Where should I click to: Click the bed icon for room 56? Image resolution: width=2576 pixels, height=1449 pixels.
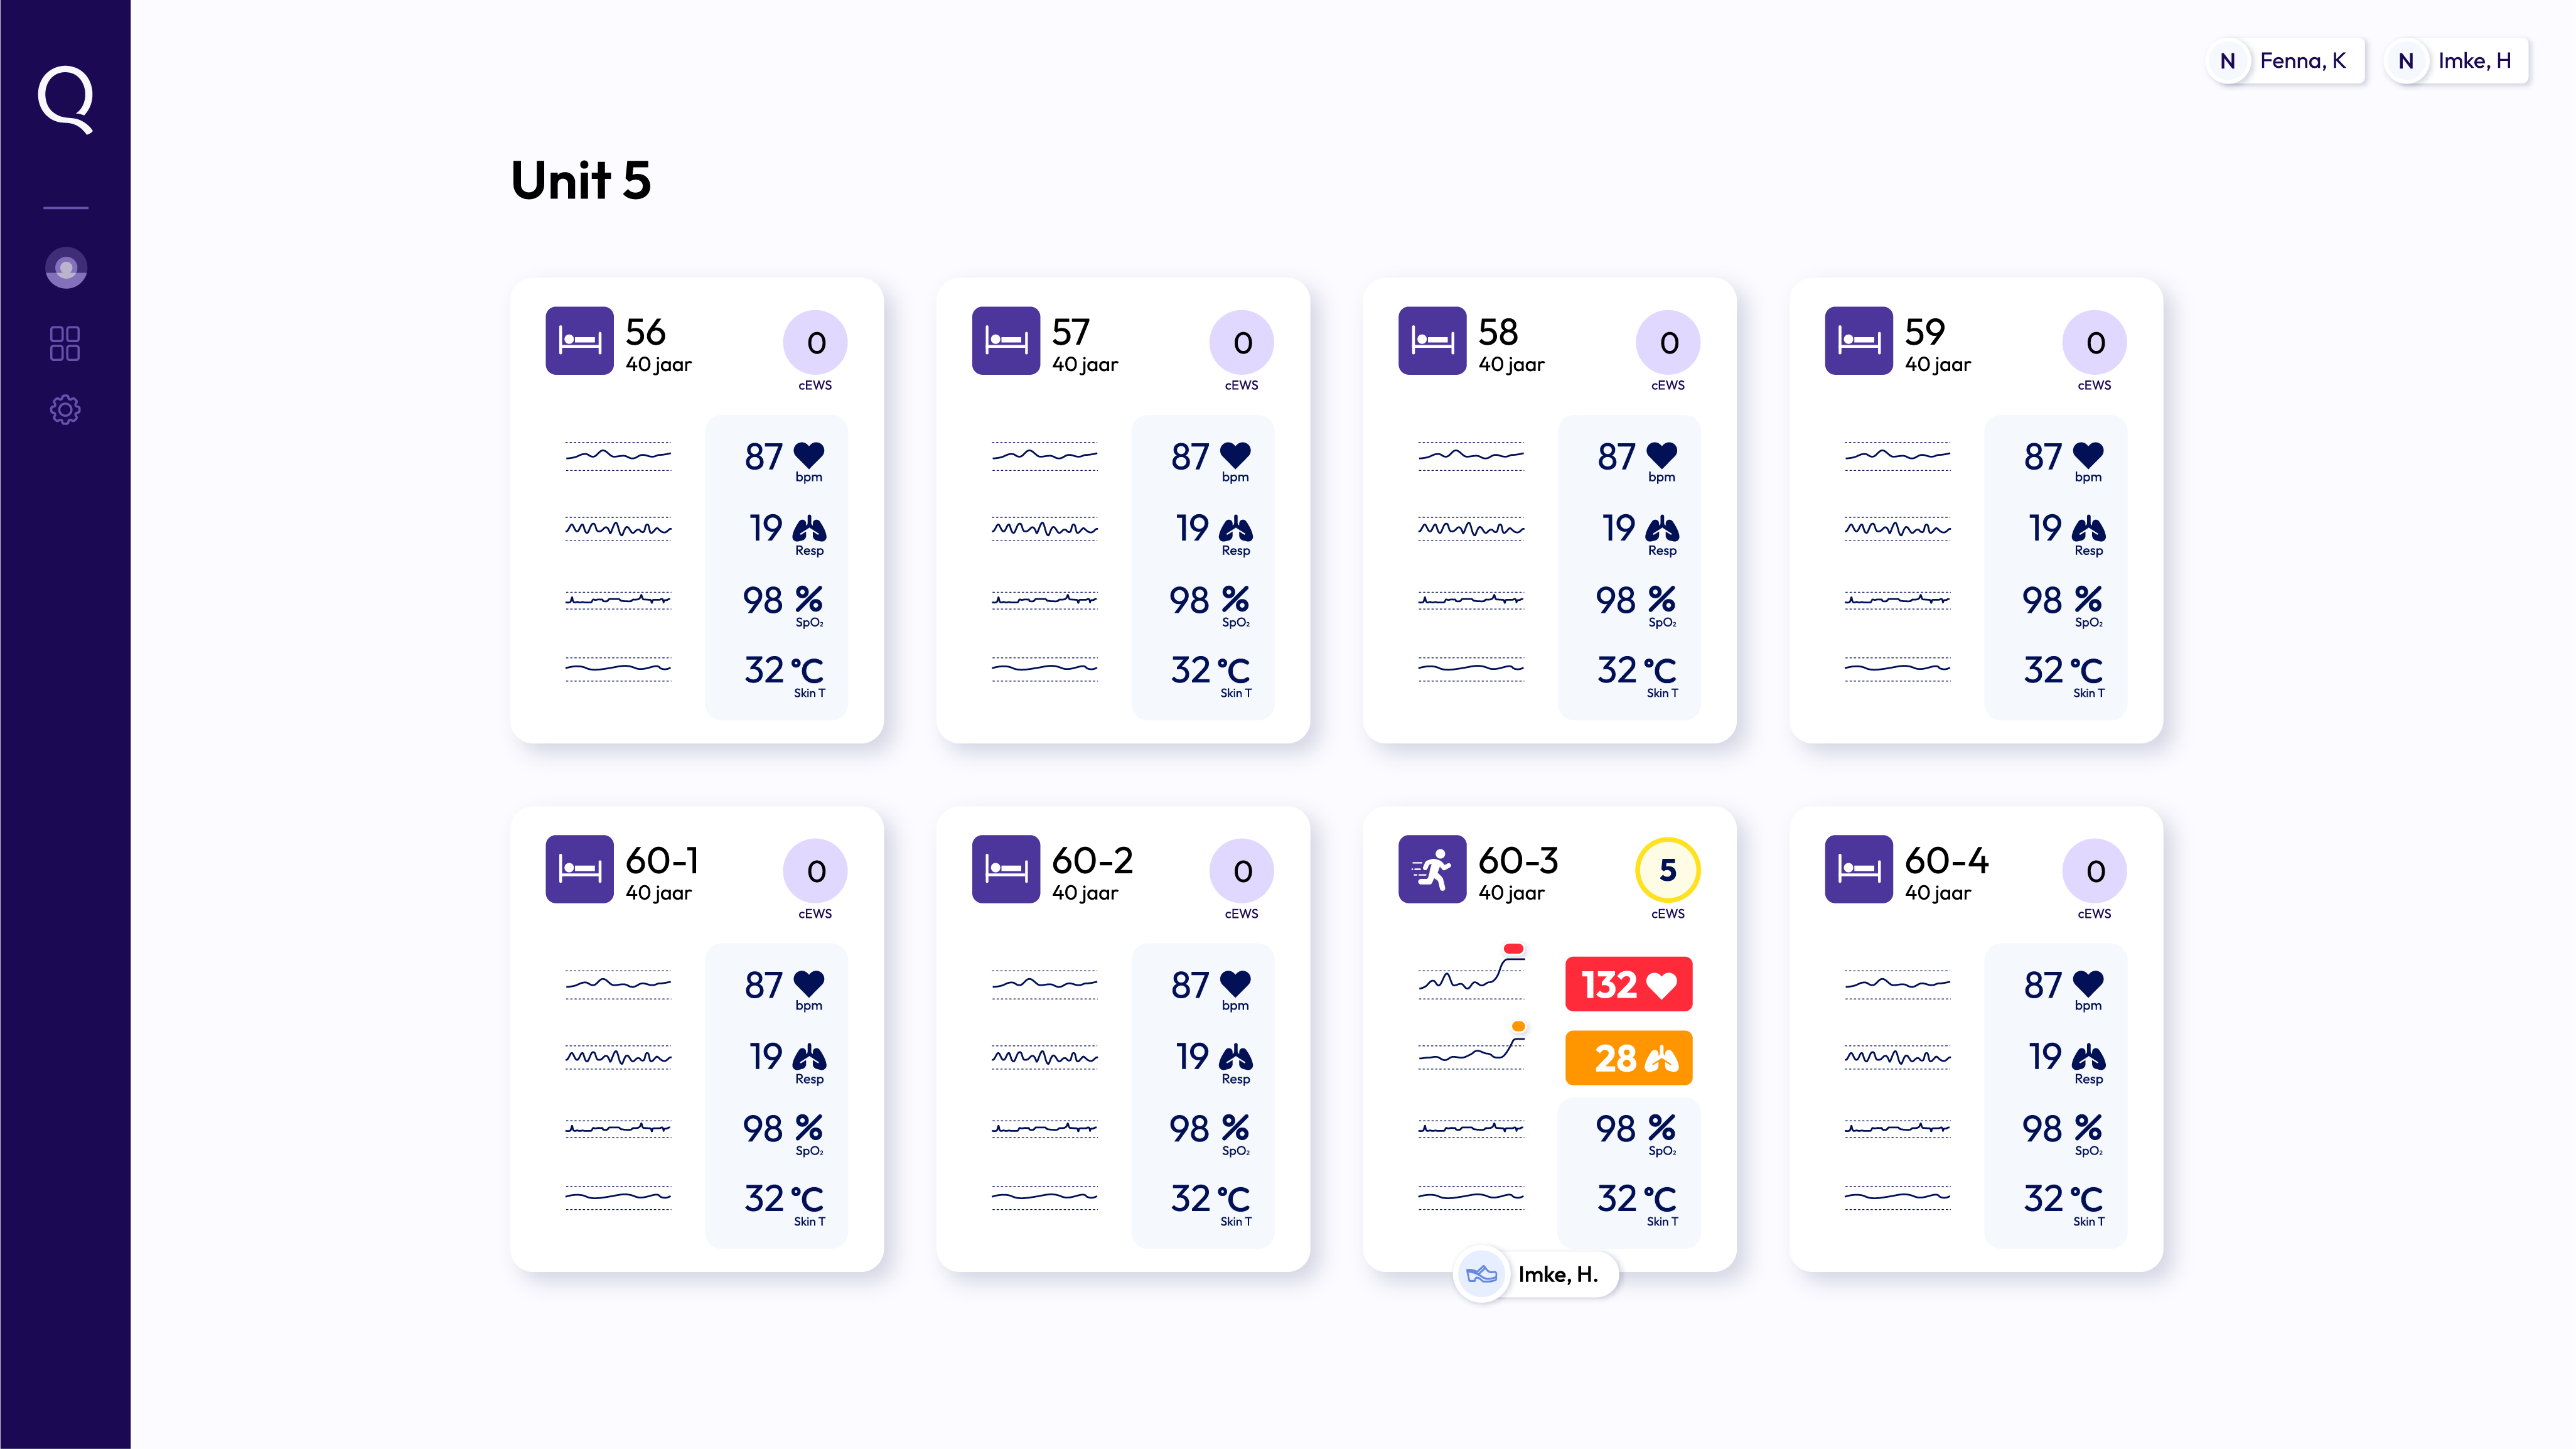coord(579,341)
